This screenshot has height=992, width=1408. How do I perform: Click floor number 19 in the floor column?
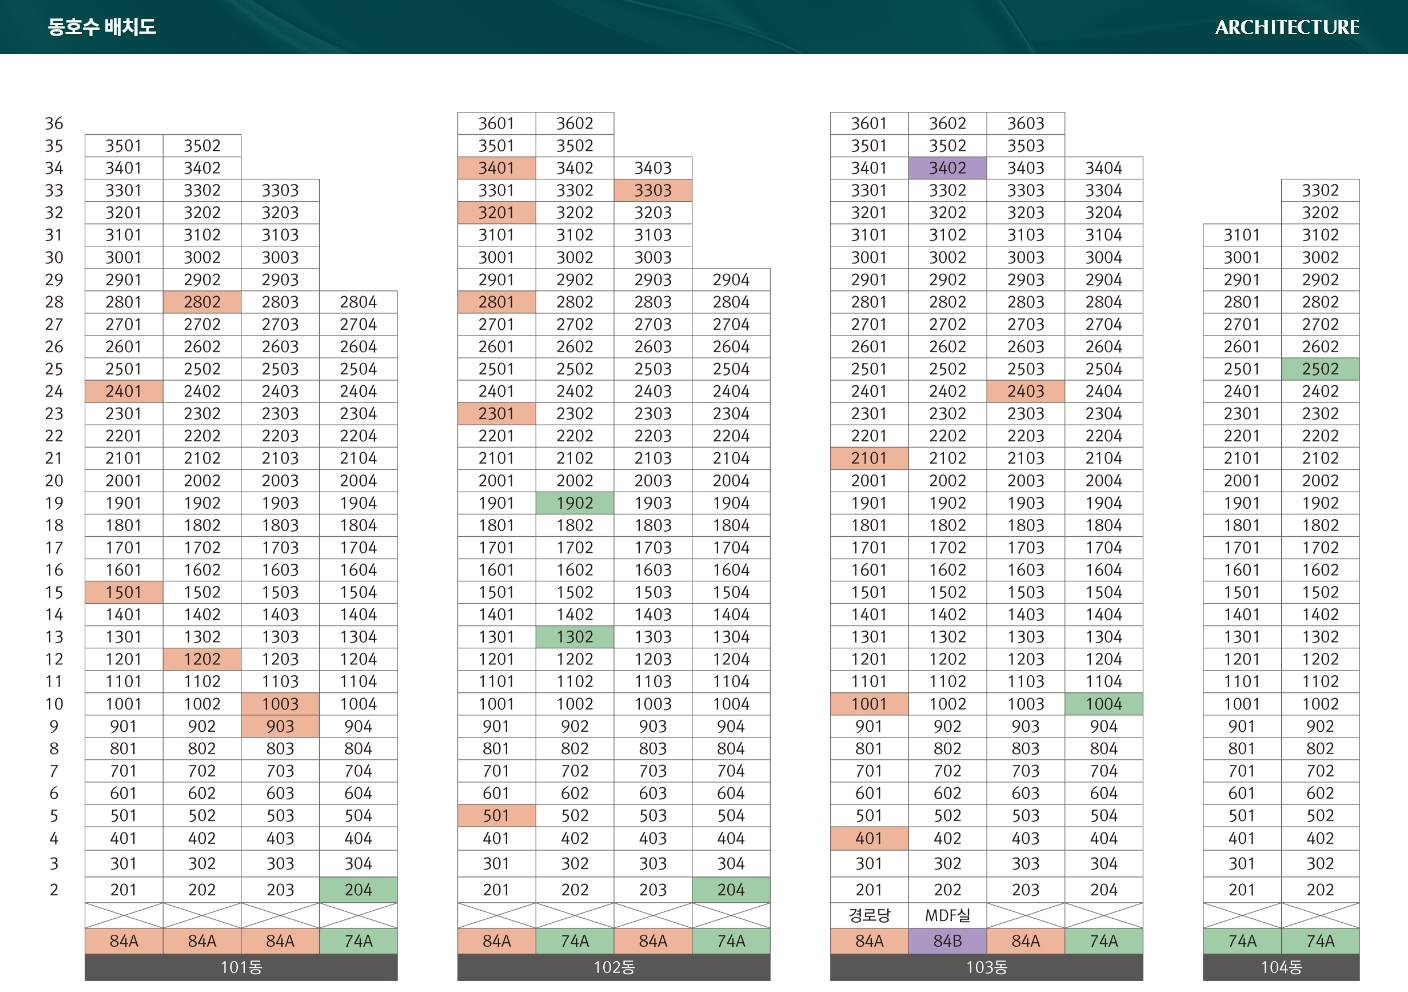point(54,503)
